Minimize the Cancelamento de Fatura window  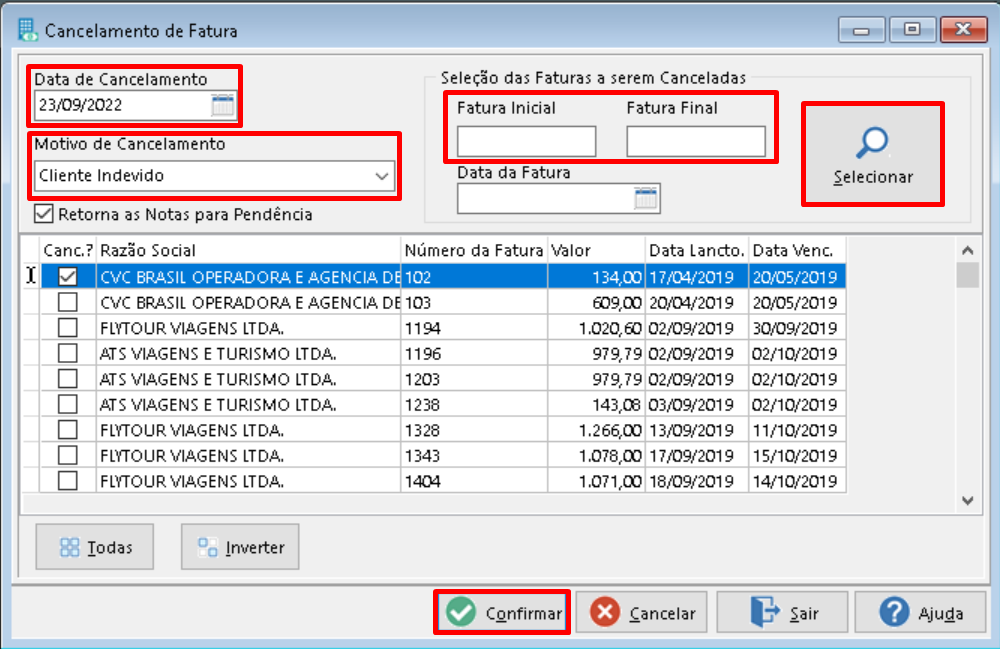click(x=861, y=30)
